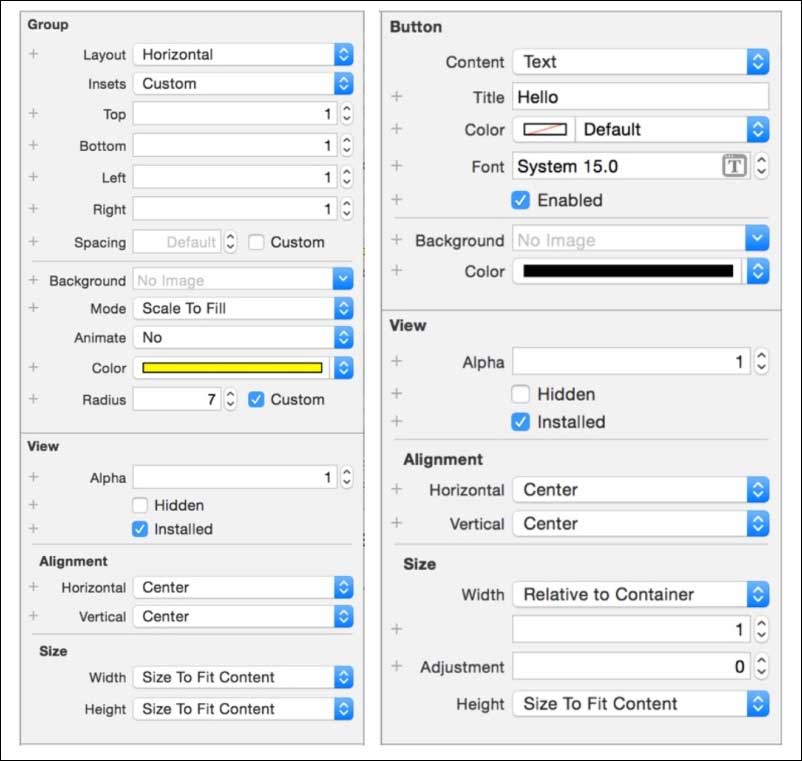Check the Hidden box in Group view

[x=141, y=505]
